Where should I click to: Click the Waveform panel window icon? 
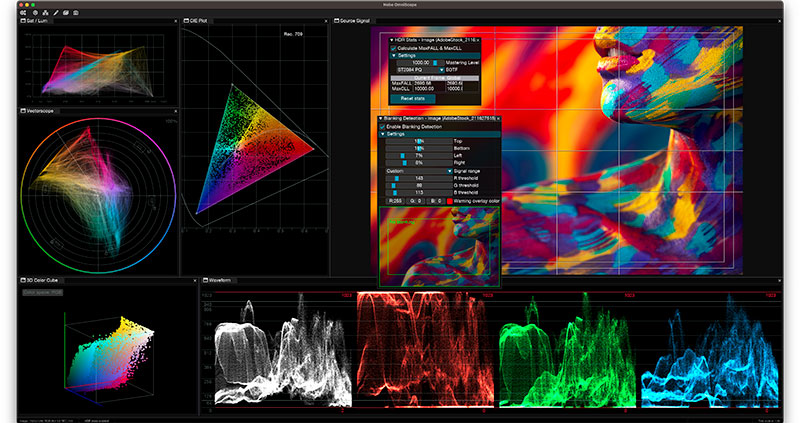tap(203, 281)
